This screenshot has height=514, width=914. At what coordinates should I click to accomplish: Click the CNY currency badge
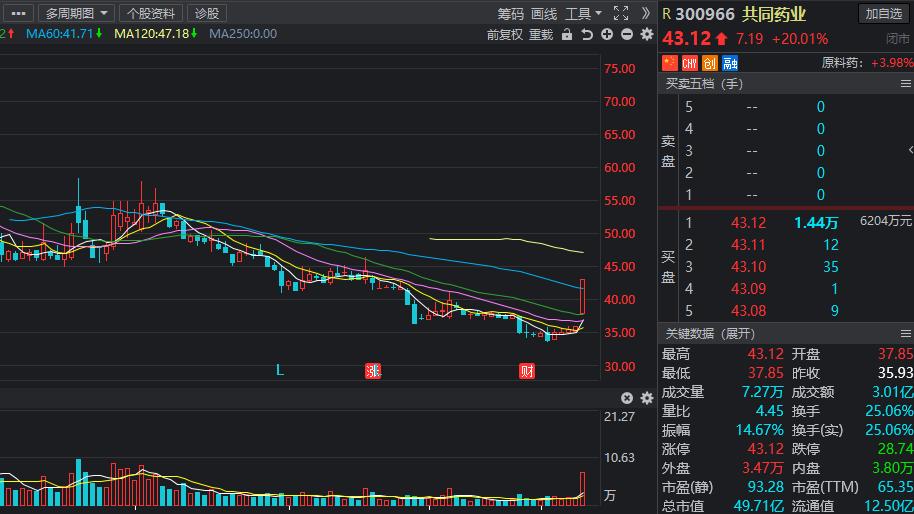point(690,62)
